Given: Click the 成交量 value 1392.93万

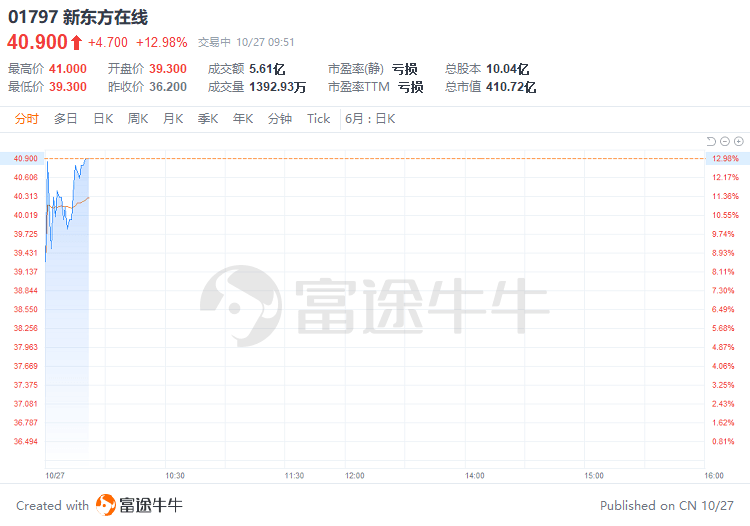Looking at the screenshot, I should (x=277, y=87).
